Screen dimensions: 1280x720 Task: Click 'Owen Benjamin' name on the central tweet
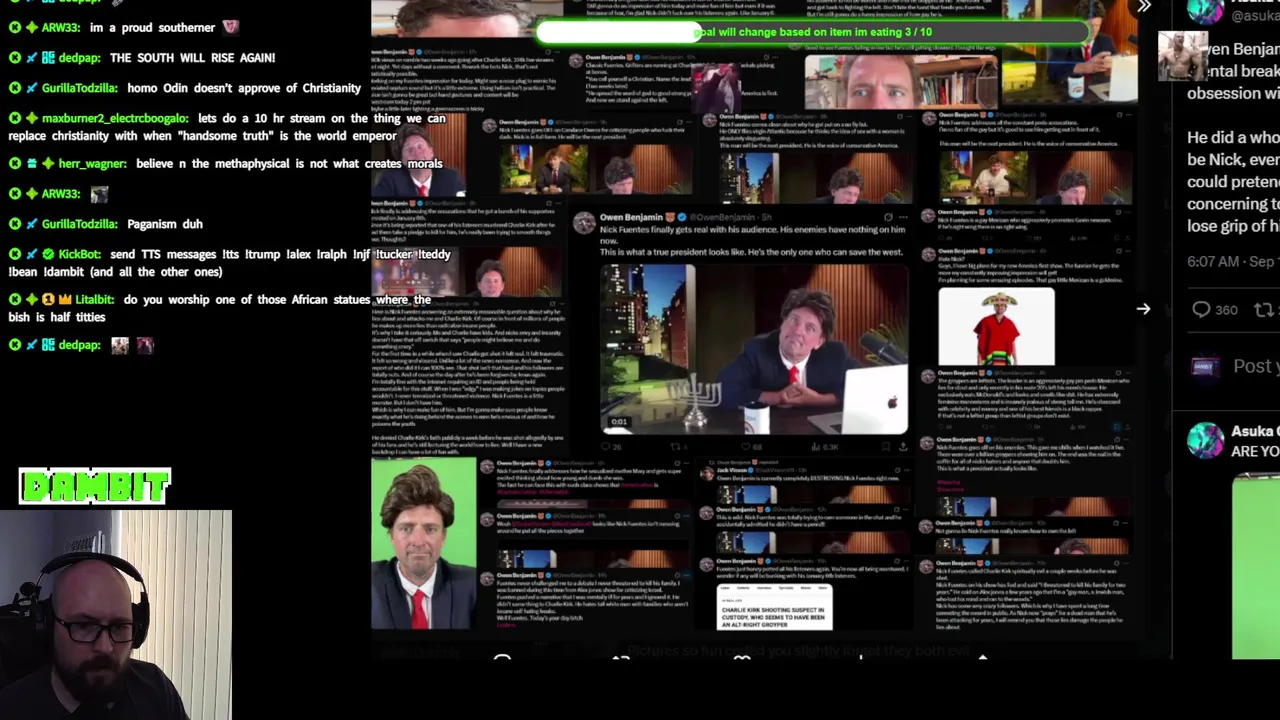coord(632,217)
